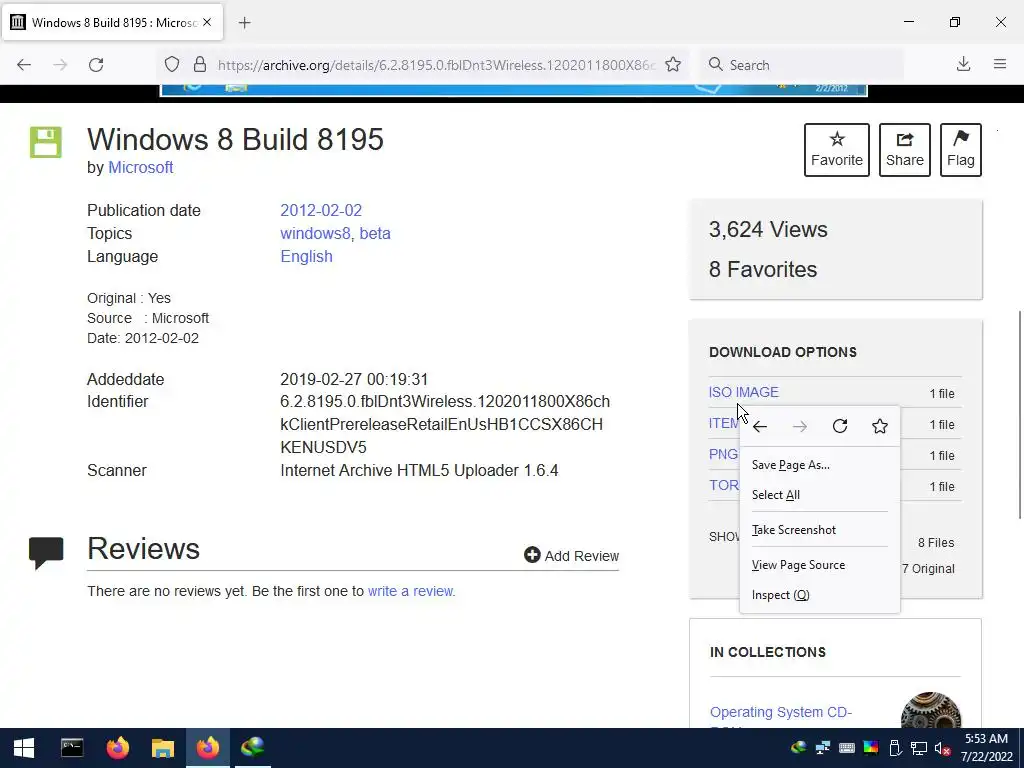Open the tracking protection shield icon
Screen dimensions: 1024x768
[172, 65]
